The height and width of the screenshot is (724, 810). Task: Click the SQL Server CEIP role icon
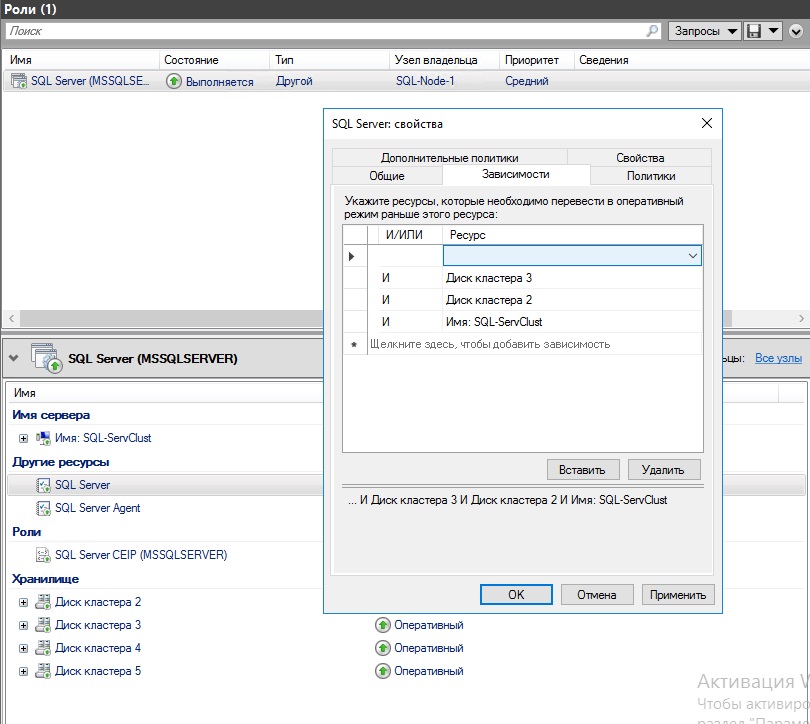pyautogui.click(x=43, y=555)
